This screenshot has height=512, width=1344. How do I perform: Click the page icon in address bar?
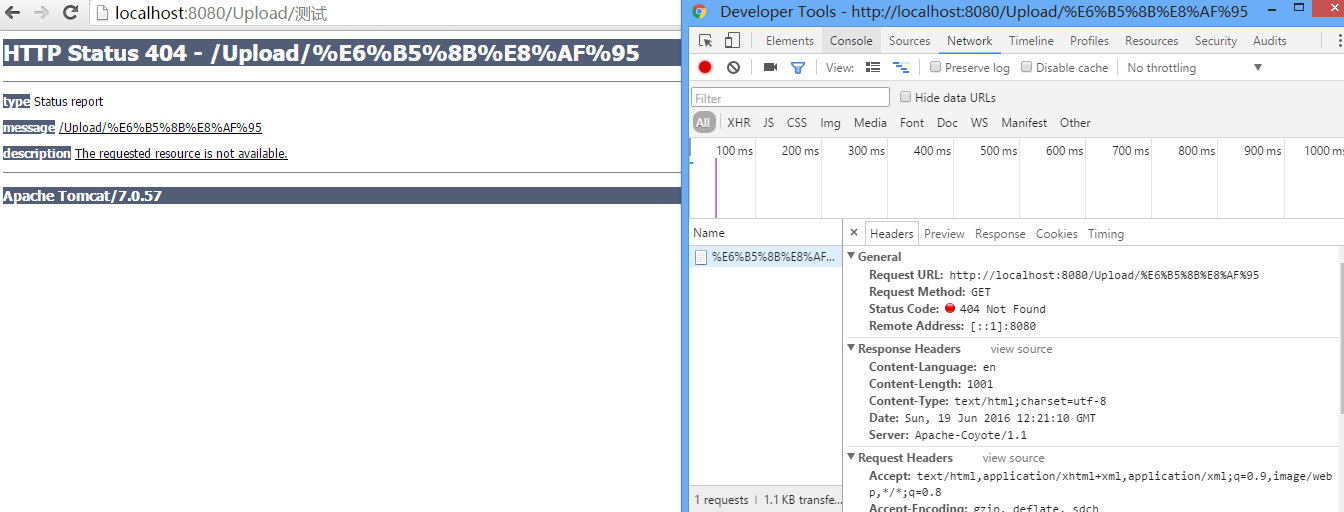click(102, 13)
